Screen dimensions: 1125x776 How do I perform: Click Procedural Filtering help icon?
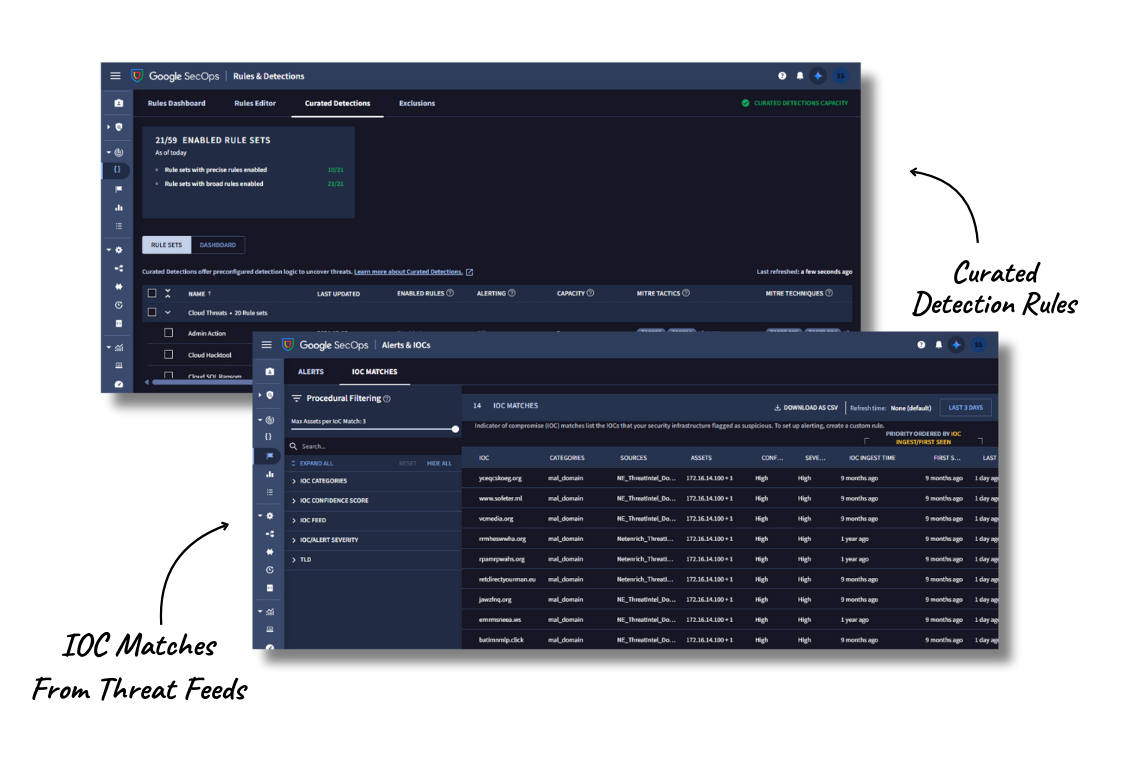tap(387, 399)
